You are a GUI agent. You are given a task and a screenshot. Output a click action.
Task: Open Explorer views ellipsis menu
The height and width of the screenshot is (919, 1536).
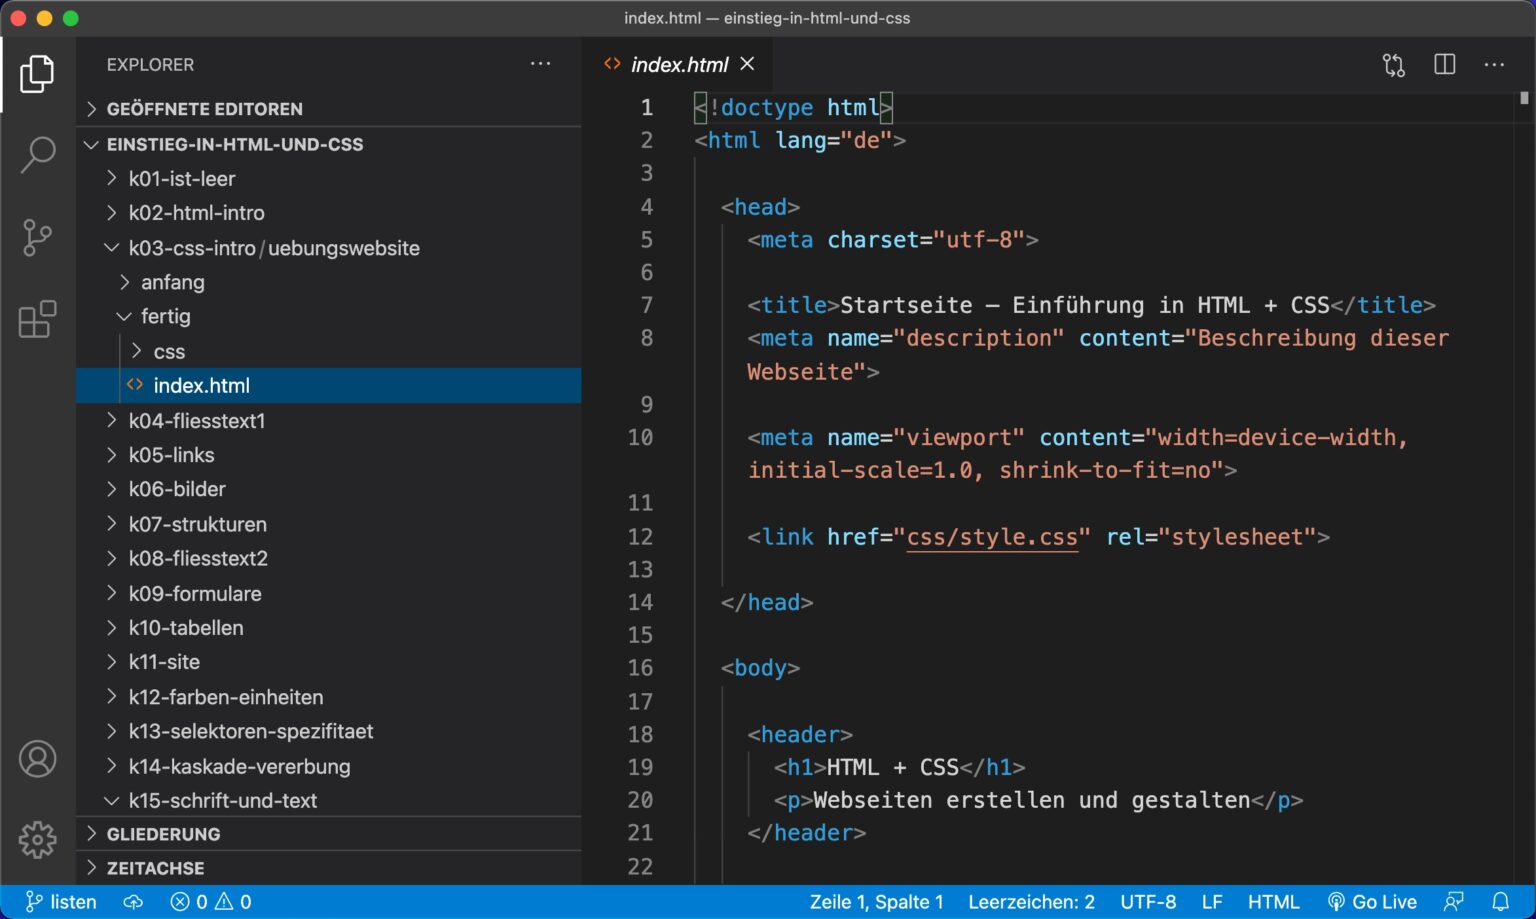point(540,64)
